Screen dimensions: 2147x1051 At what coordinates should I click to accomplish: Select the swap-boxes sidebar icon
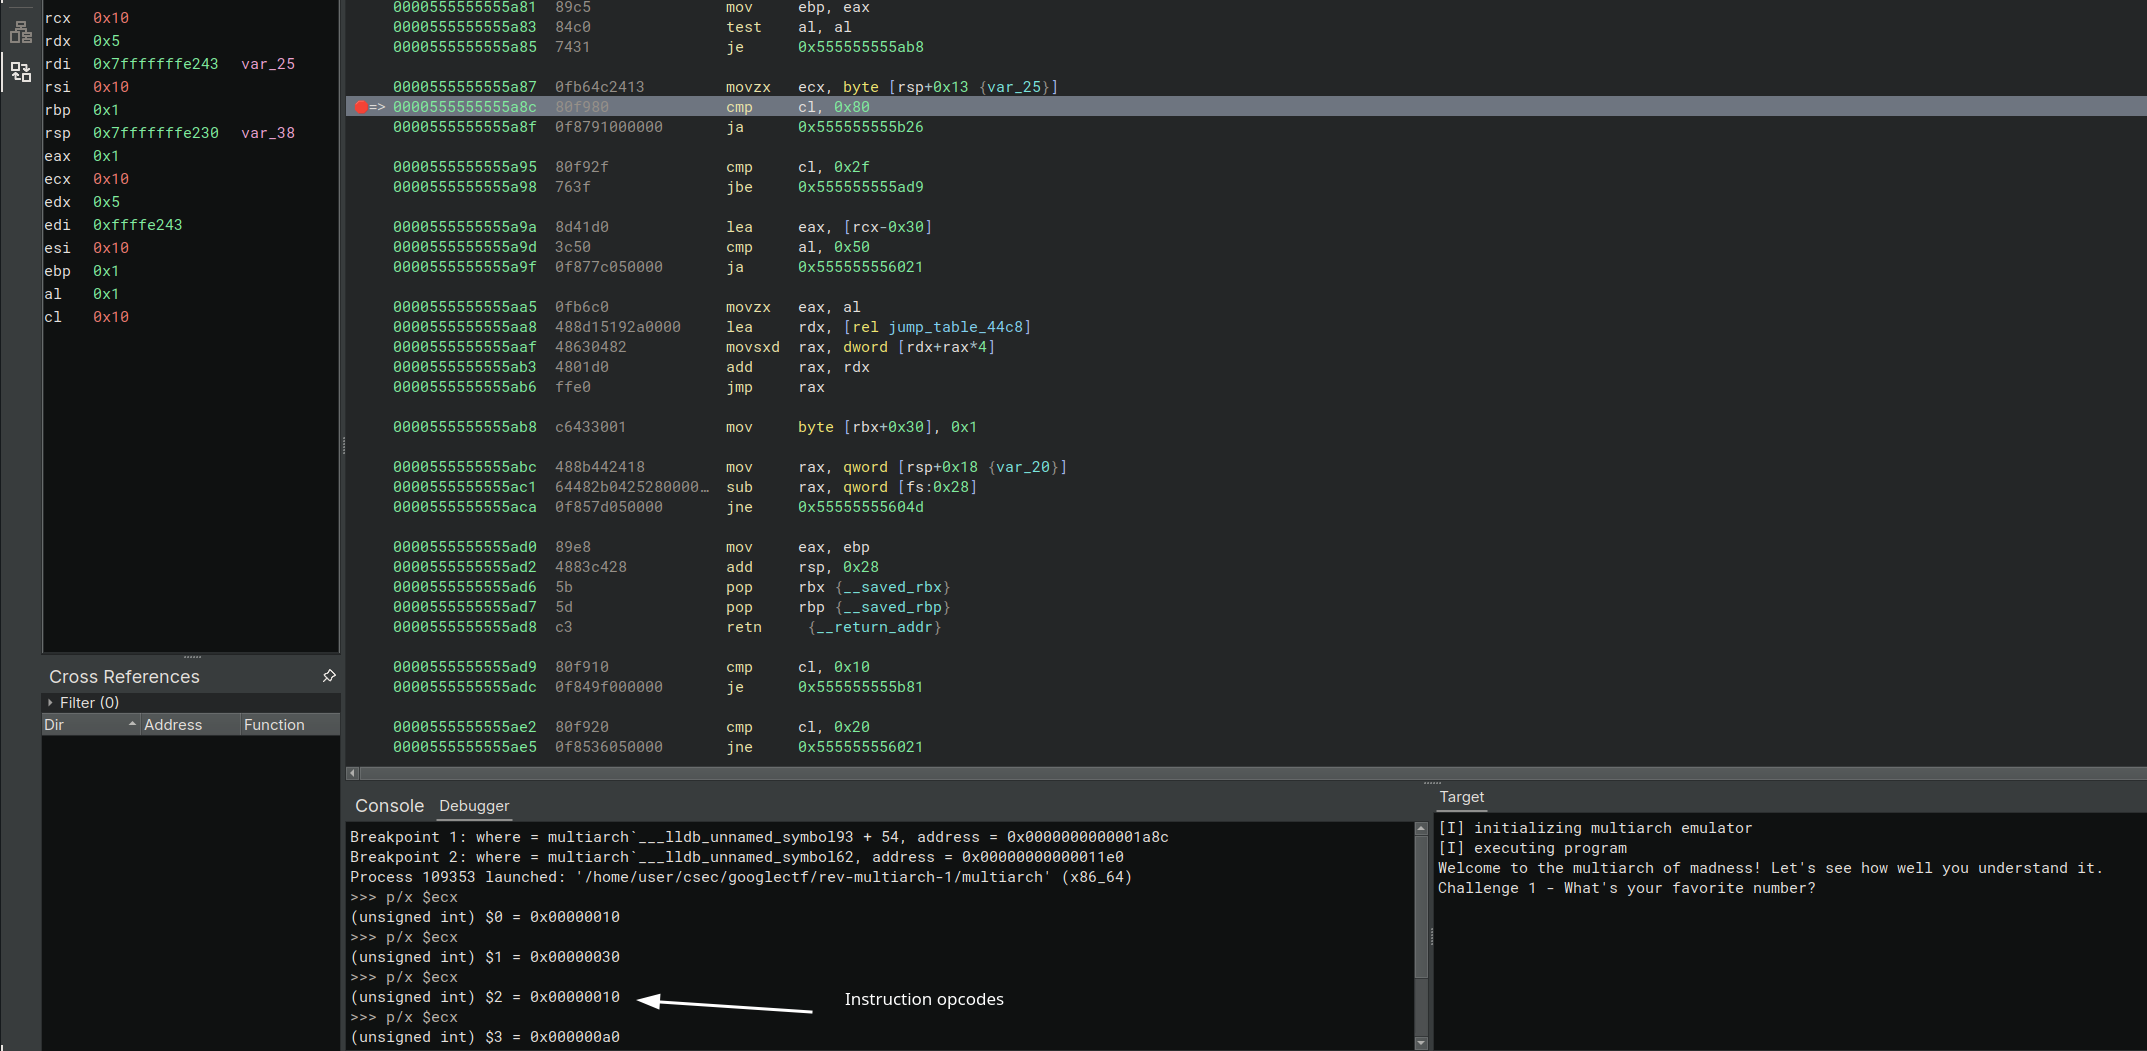pos(20,71)
